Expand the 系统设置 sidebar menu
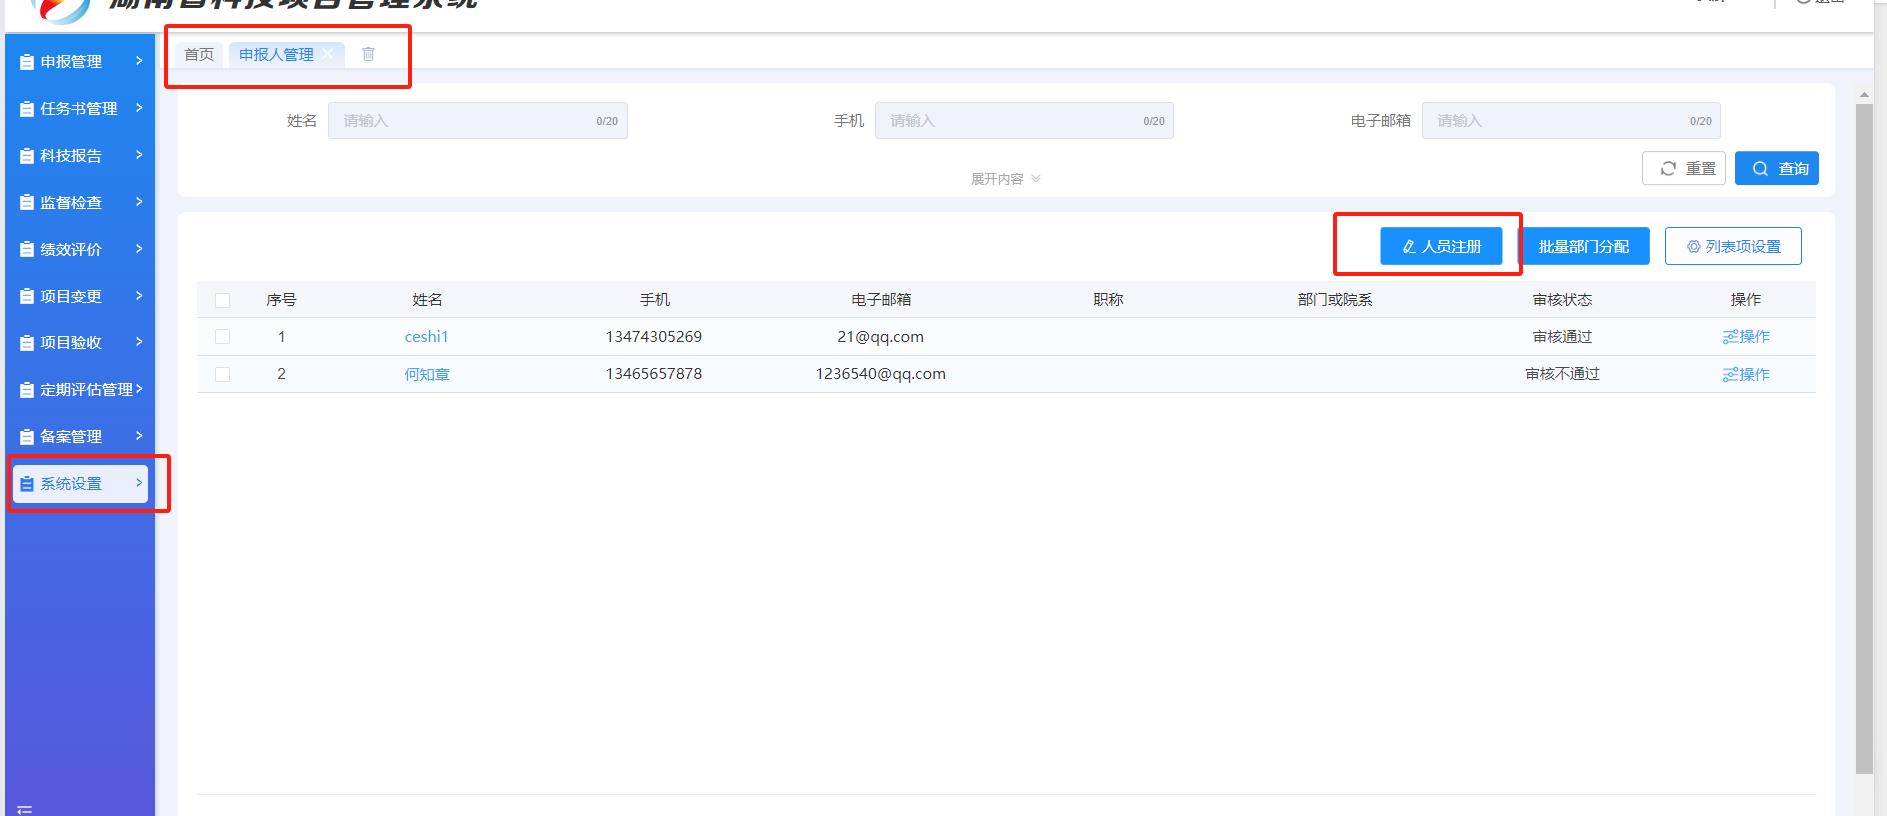 (80, 484)
